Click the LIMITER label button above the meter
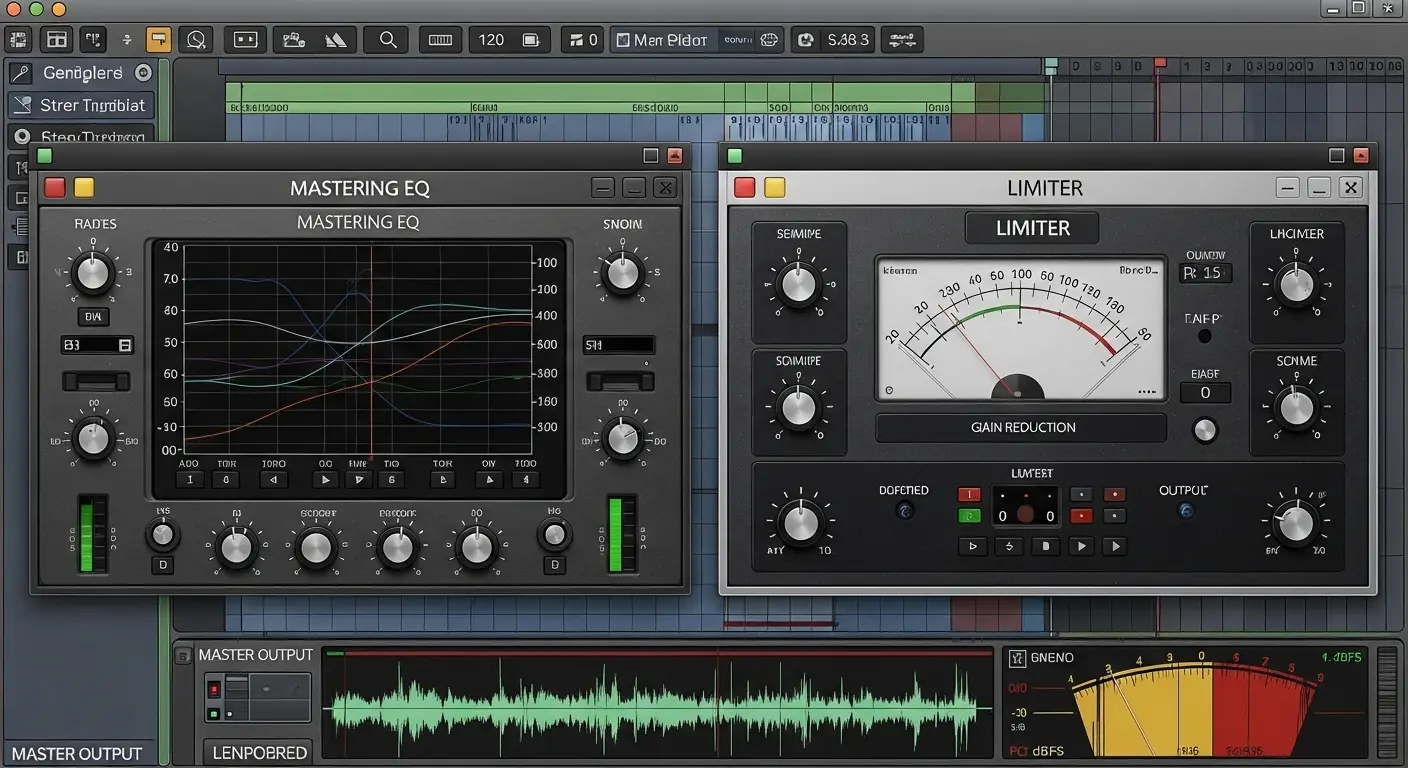 point(1032,228)
